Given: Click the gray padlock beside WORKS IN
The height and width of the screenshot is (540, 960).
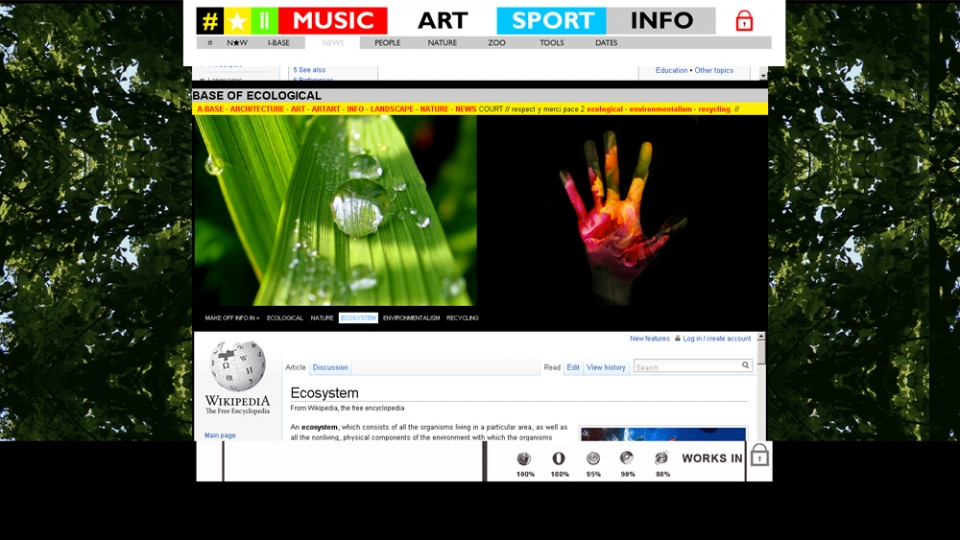Looking at the screenshot, I should 759,456.
